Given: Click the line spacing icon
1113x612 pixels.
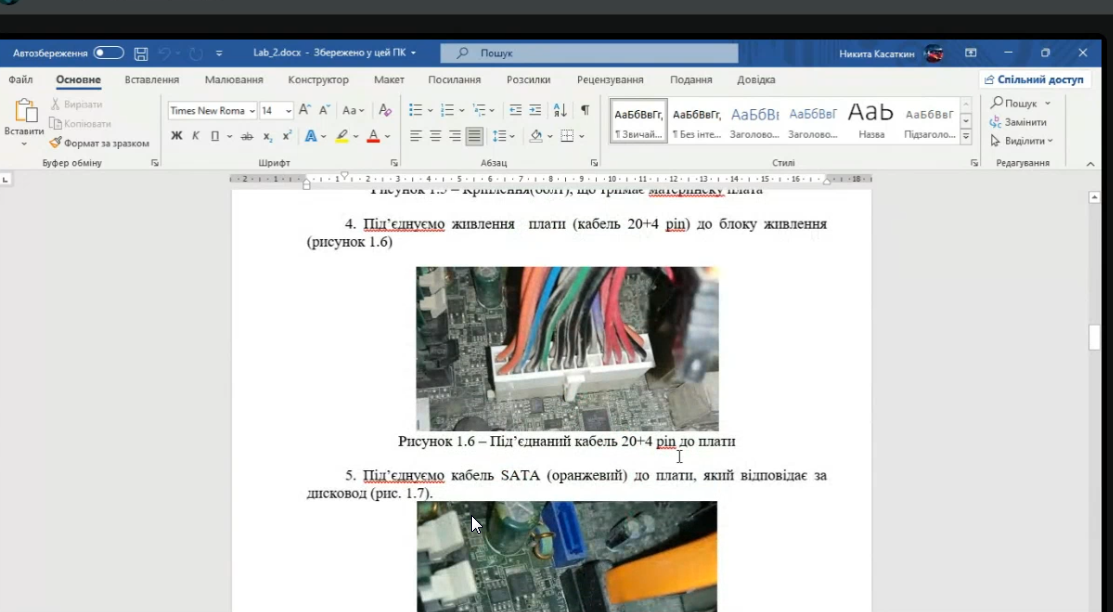Looking at the screenshot, I should pyautogui.click(x=500, y=136).
